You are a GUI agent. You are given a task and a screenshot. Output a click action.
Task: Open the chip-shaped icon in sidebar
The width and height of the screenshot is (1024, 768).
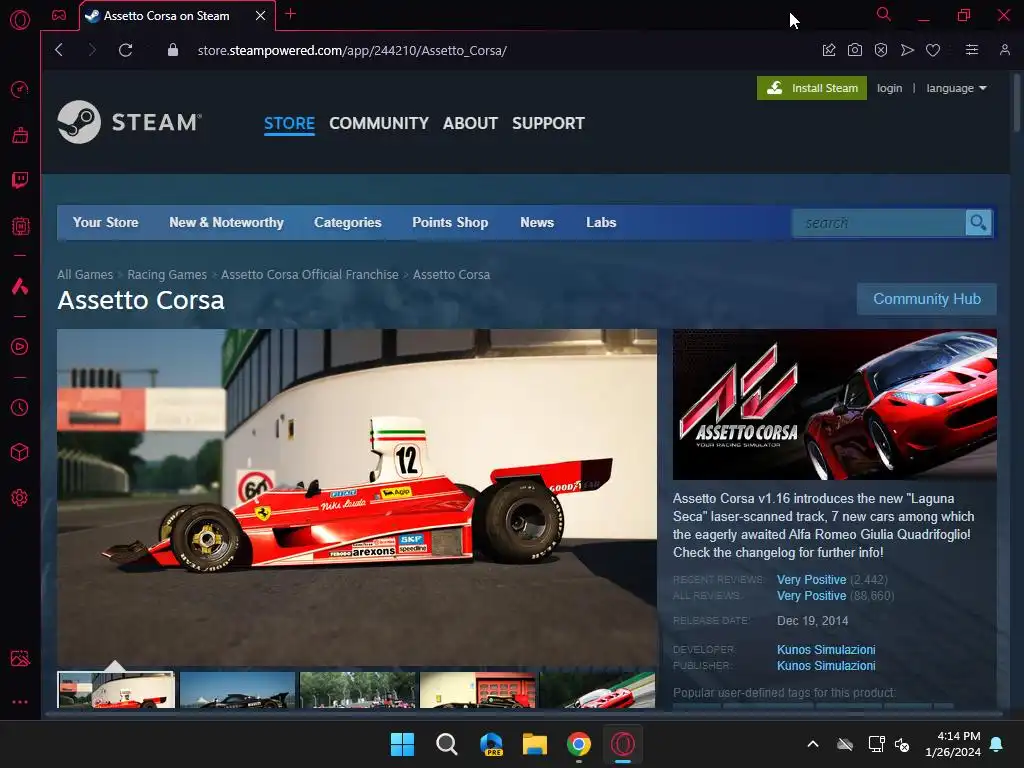(20, 226)
